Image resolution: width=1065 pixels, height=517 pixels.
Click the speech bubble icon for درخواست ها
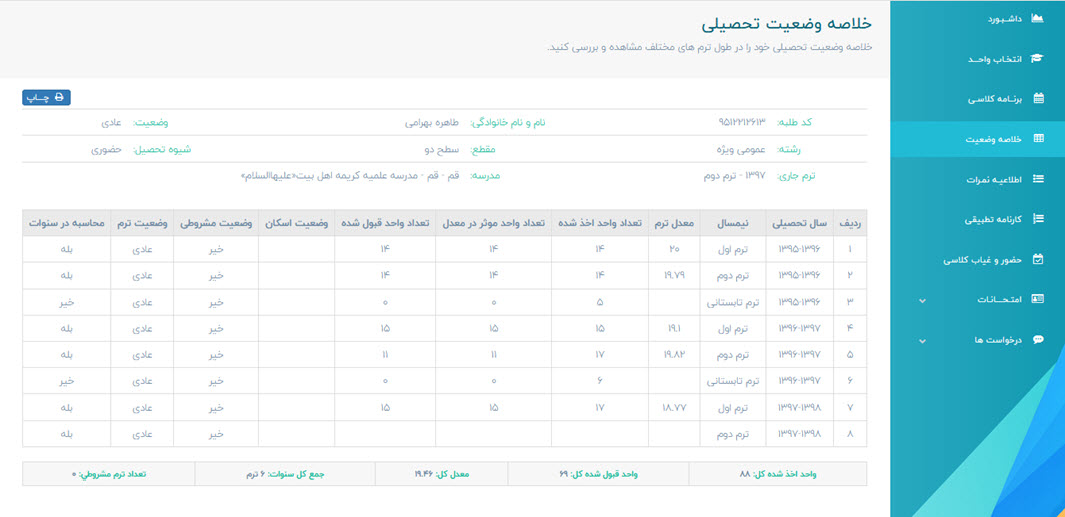[1038, 340]
